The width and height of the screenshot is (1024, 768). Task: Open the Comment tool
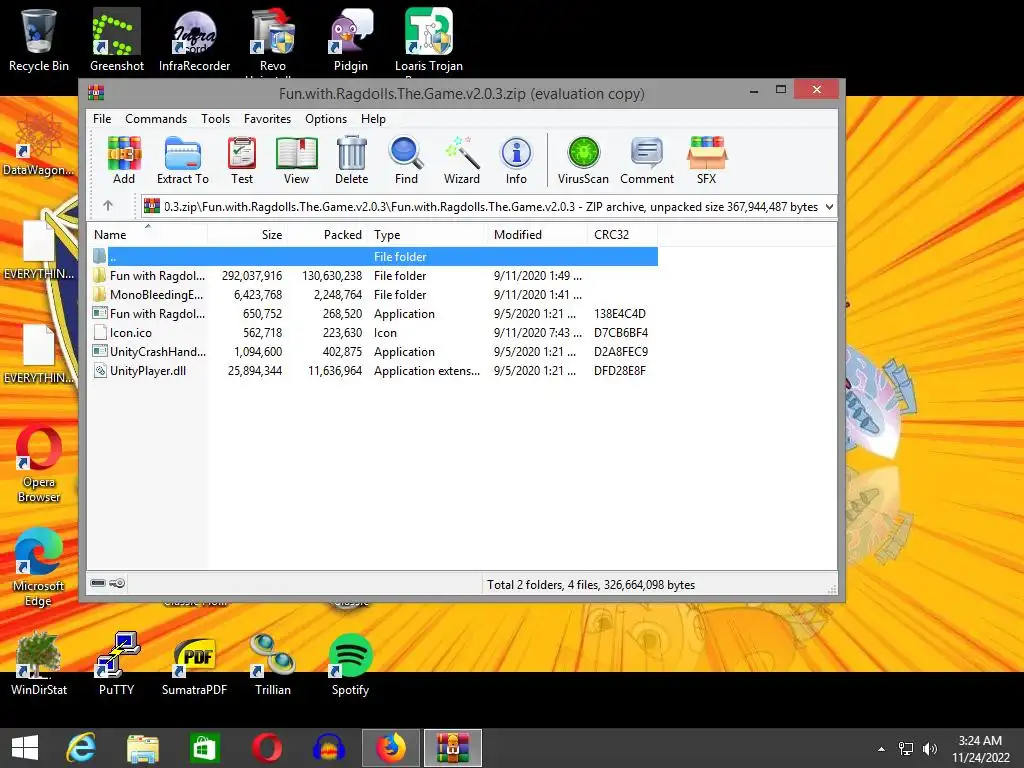click(647, 160)
